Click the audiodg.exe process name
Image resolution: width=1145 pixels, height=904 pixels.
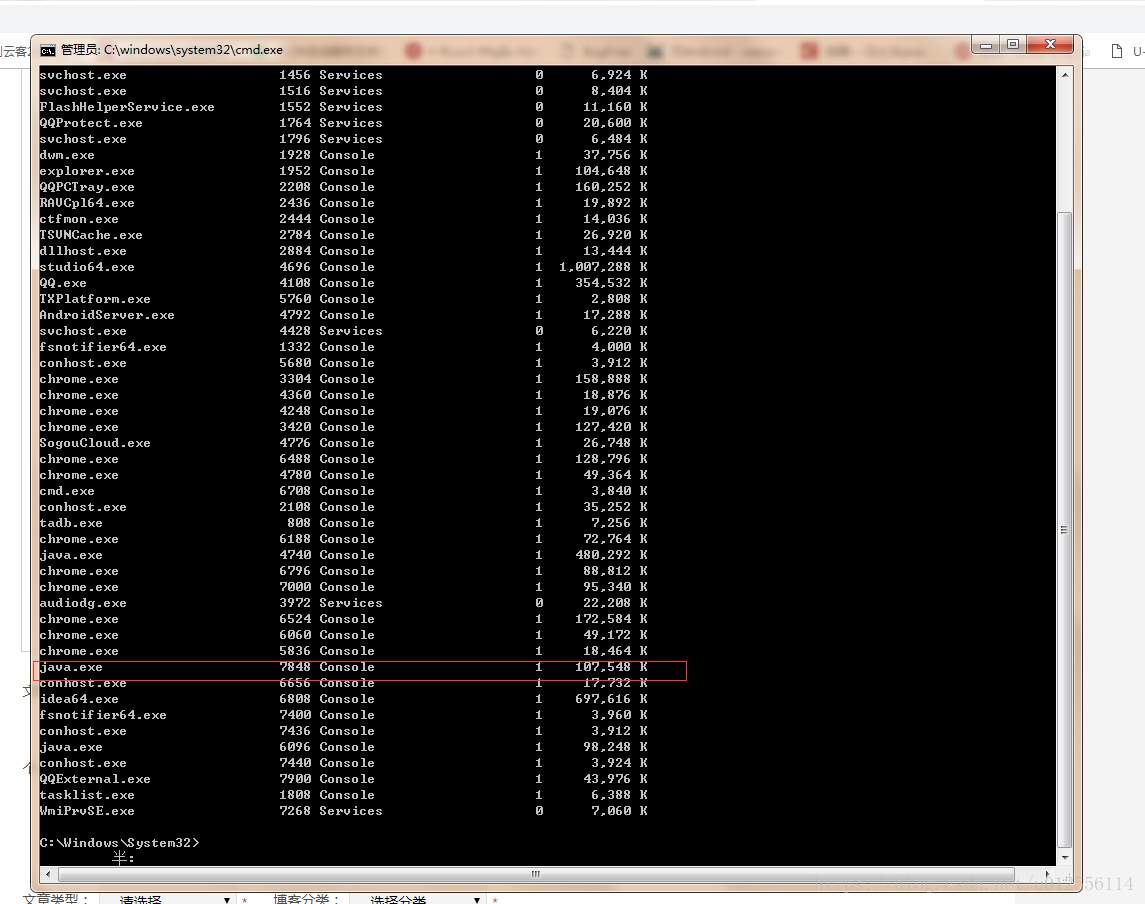coord(83,603)
